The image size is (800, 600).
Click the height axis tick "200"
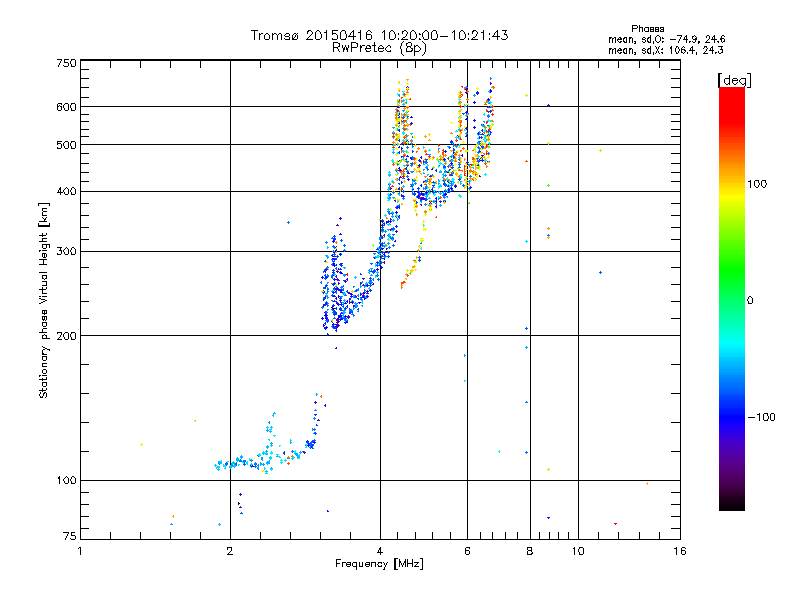point(66,336)
